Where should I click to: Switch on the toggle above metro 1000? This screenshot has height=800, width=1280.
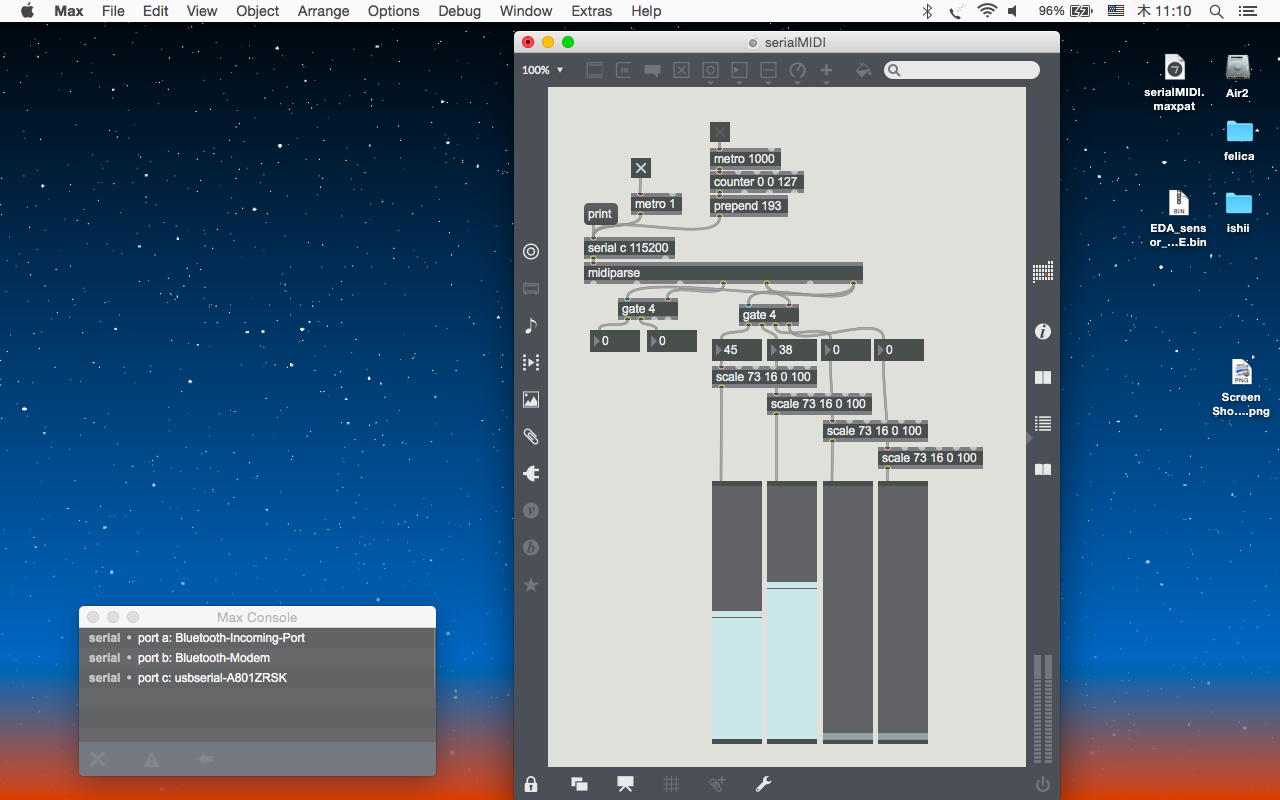click(720, 132)
